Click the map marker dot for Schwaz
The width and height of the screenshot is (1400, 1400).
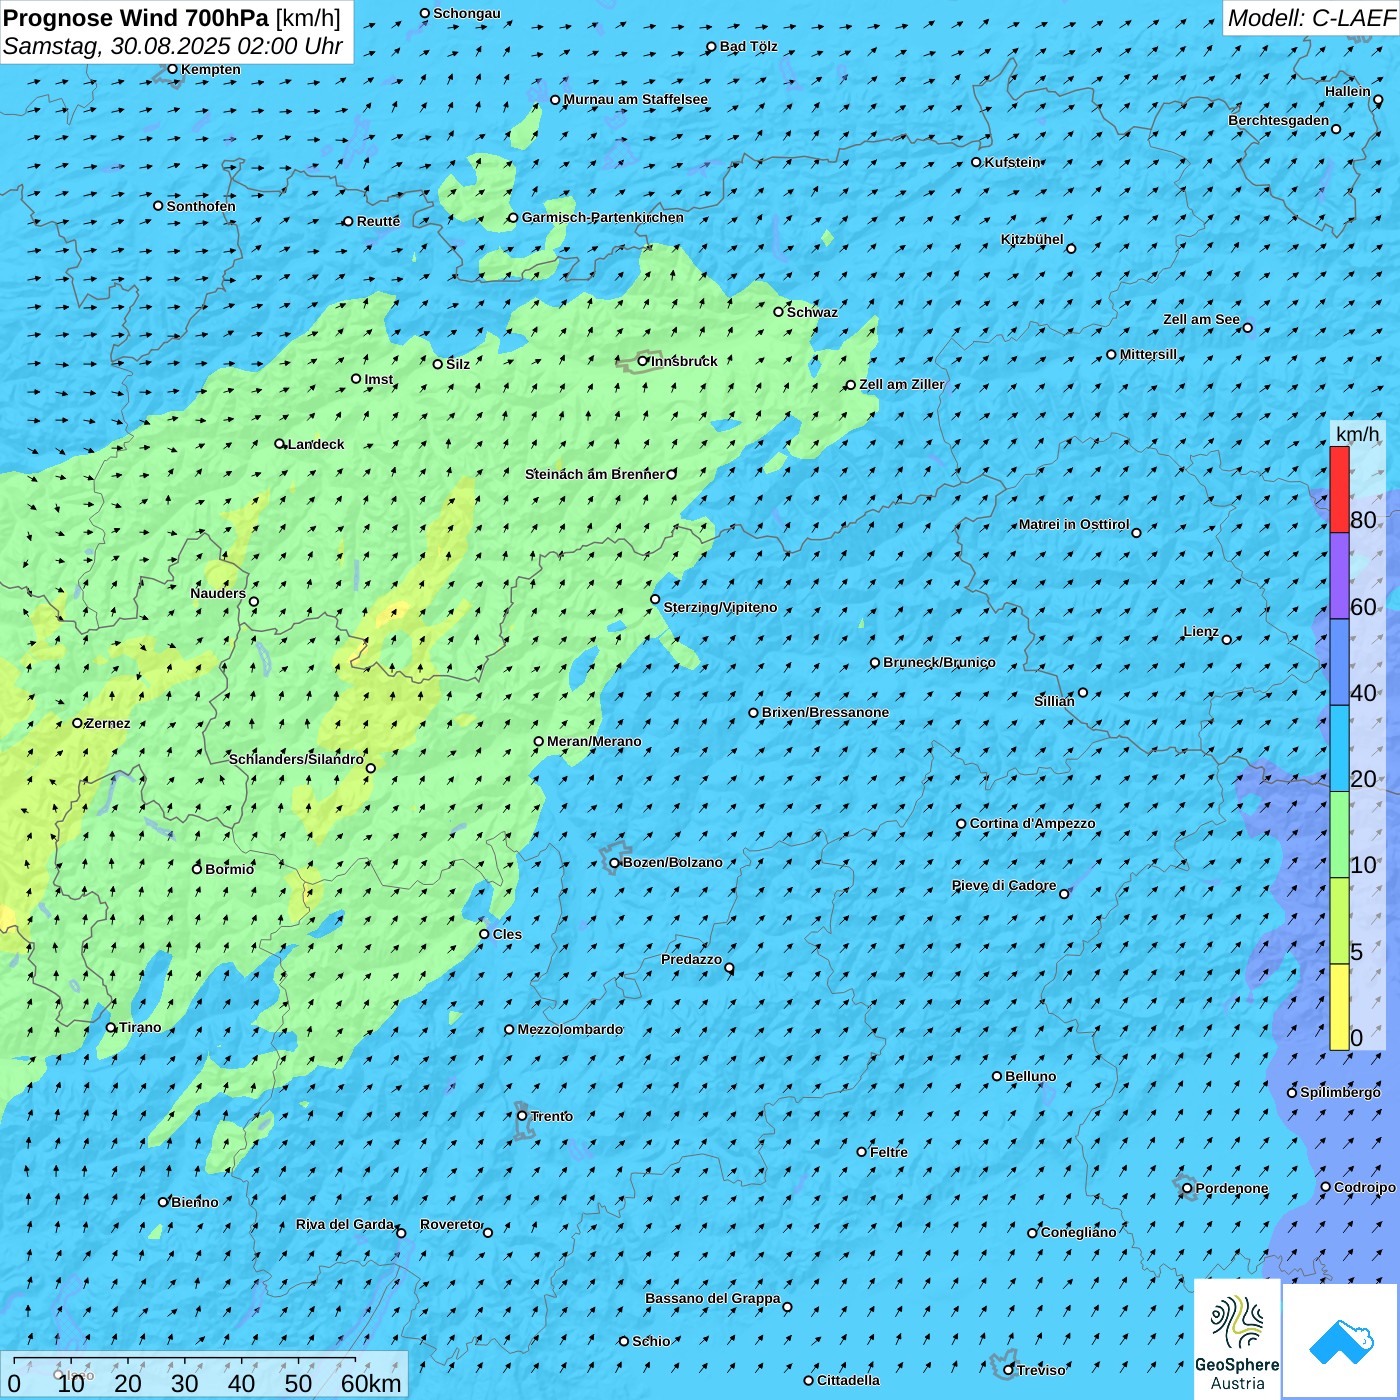tap(778, 312)
